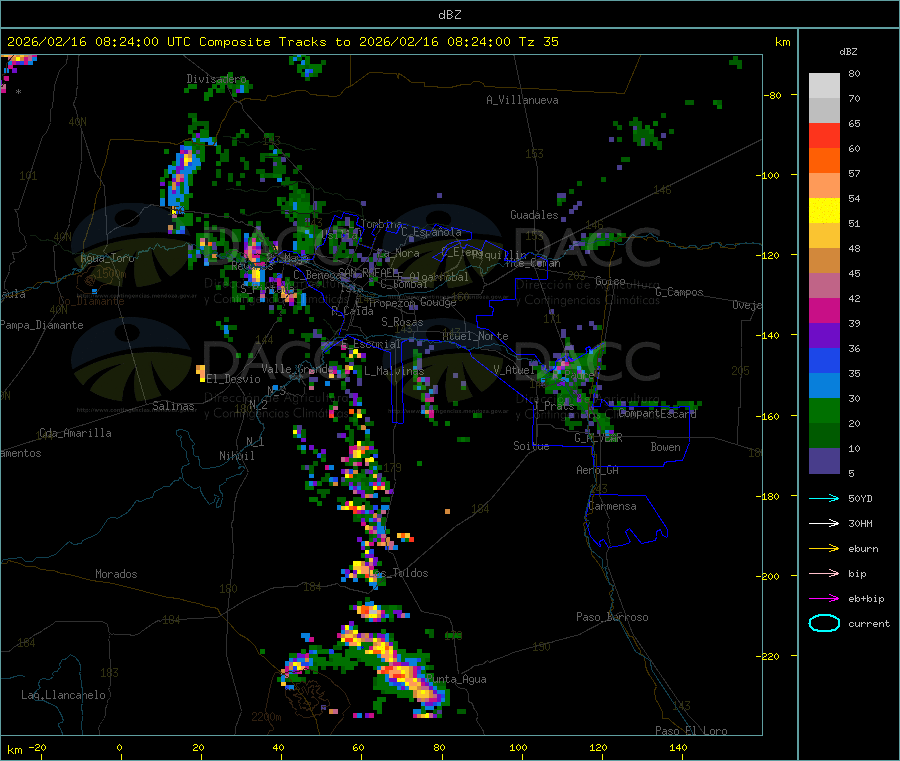Click the pink bip arrow in legend
900x761 pixels.
point(824,573)
